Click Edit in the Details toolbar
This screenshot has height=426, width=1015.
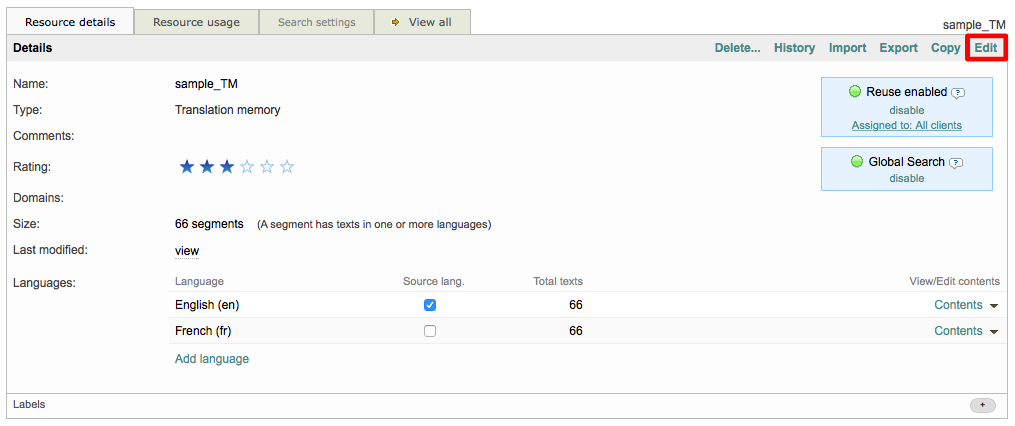tap(985, 48)
